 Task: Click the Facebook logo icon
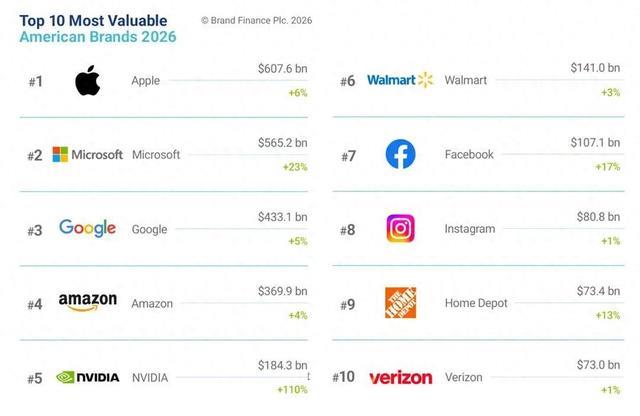(400, 155)
